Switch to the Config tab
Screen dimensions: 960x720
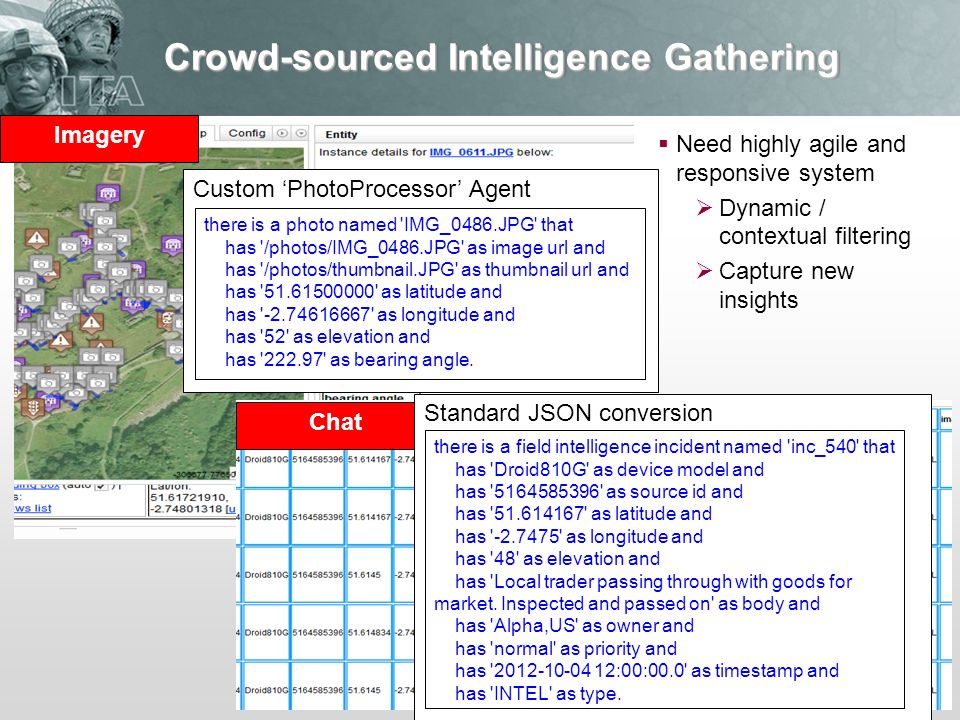[247, 133]
